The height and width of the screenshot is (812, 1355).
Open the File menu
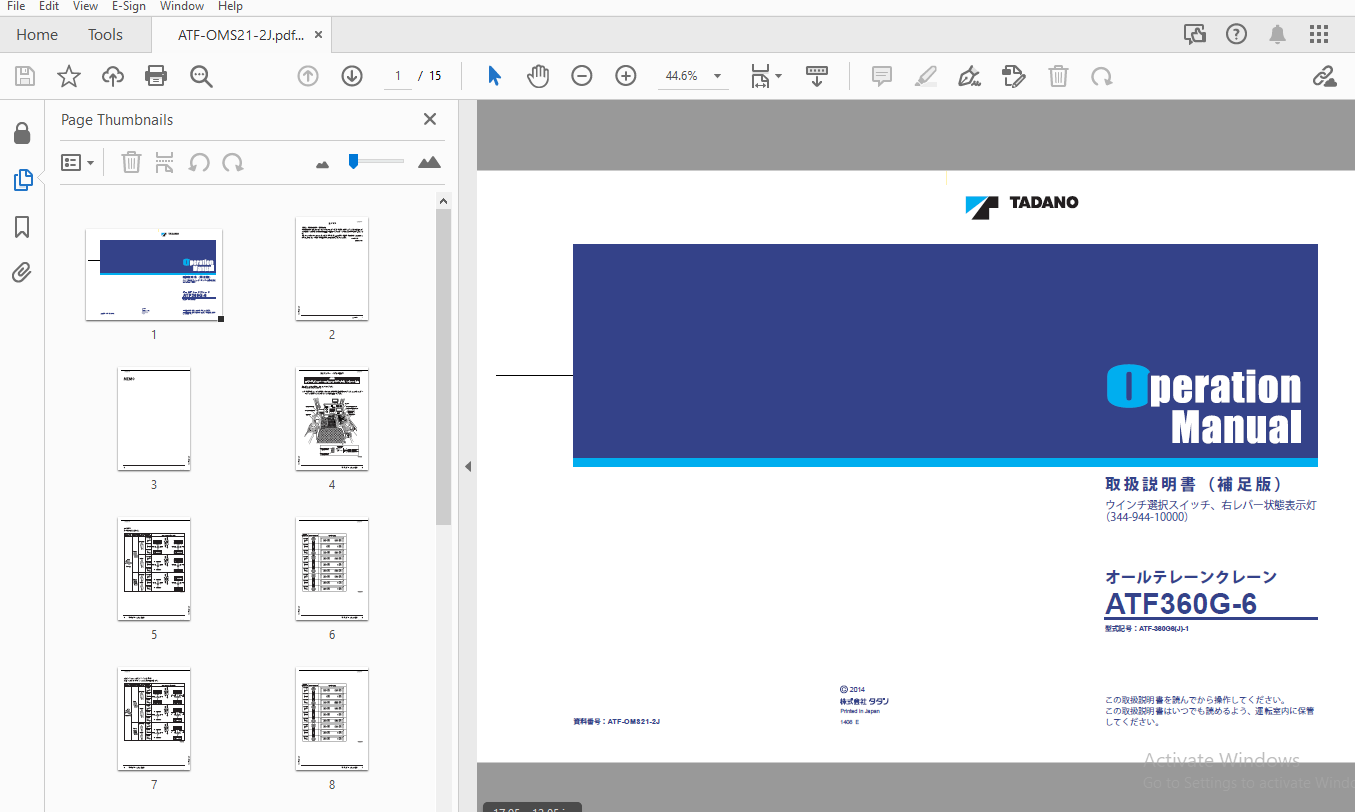16,6
